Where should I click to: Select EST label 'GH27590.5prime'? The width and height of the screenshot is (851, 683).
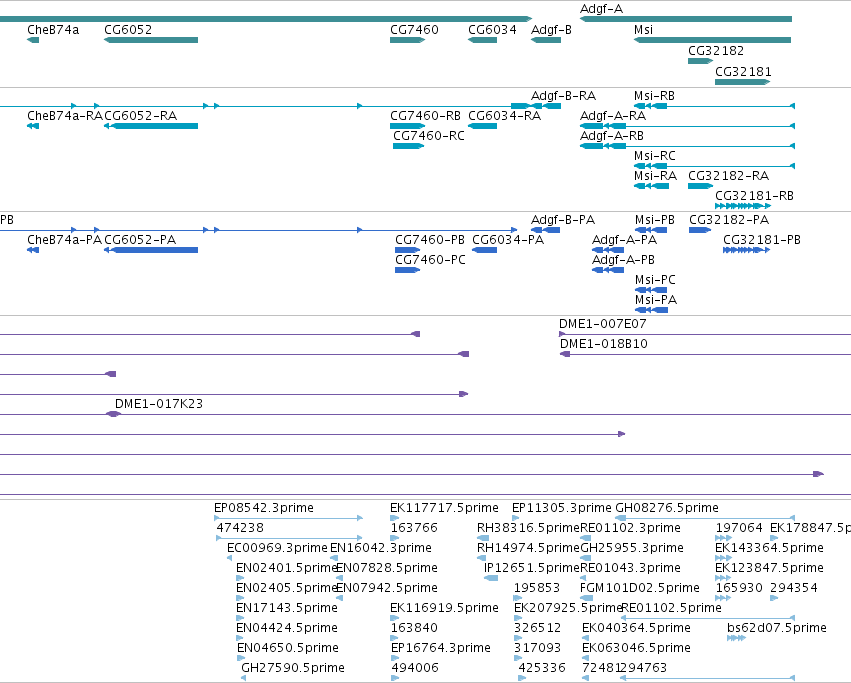[x=293, y=668]
